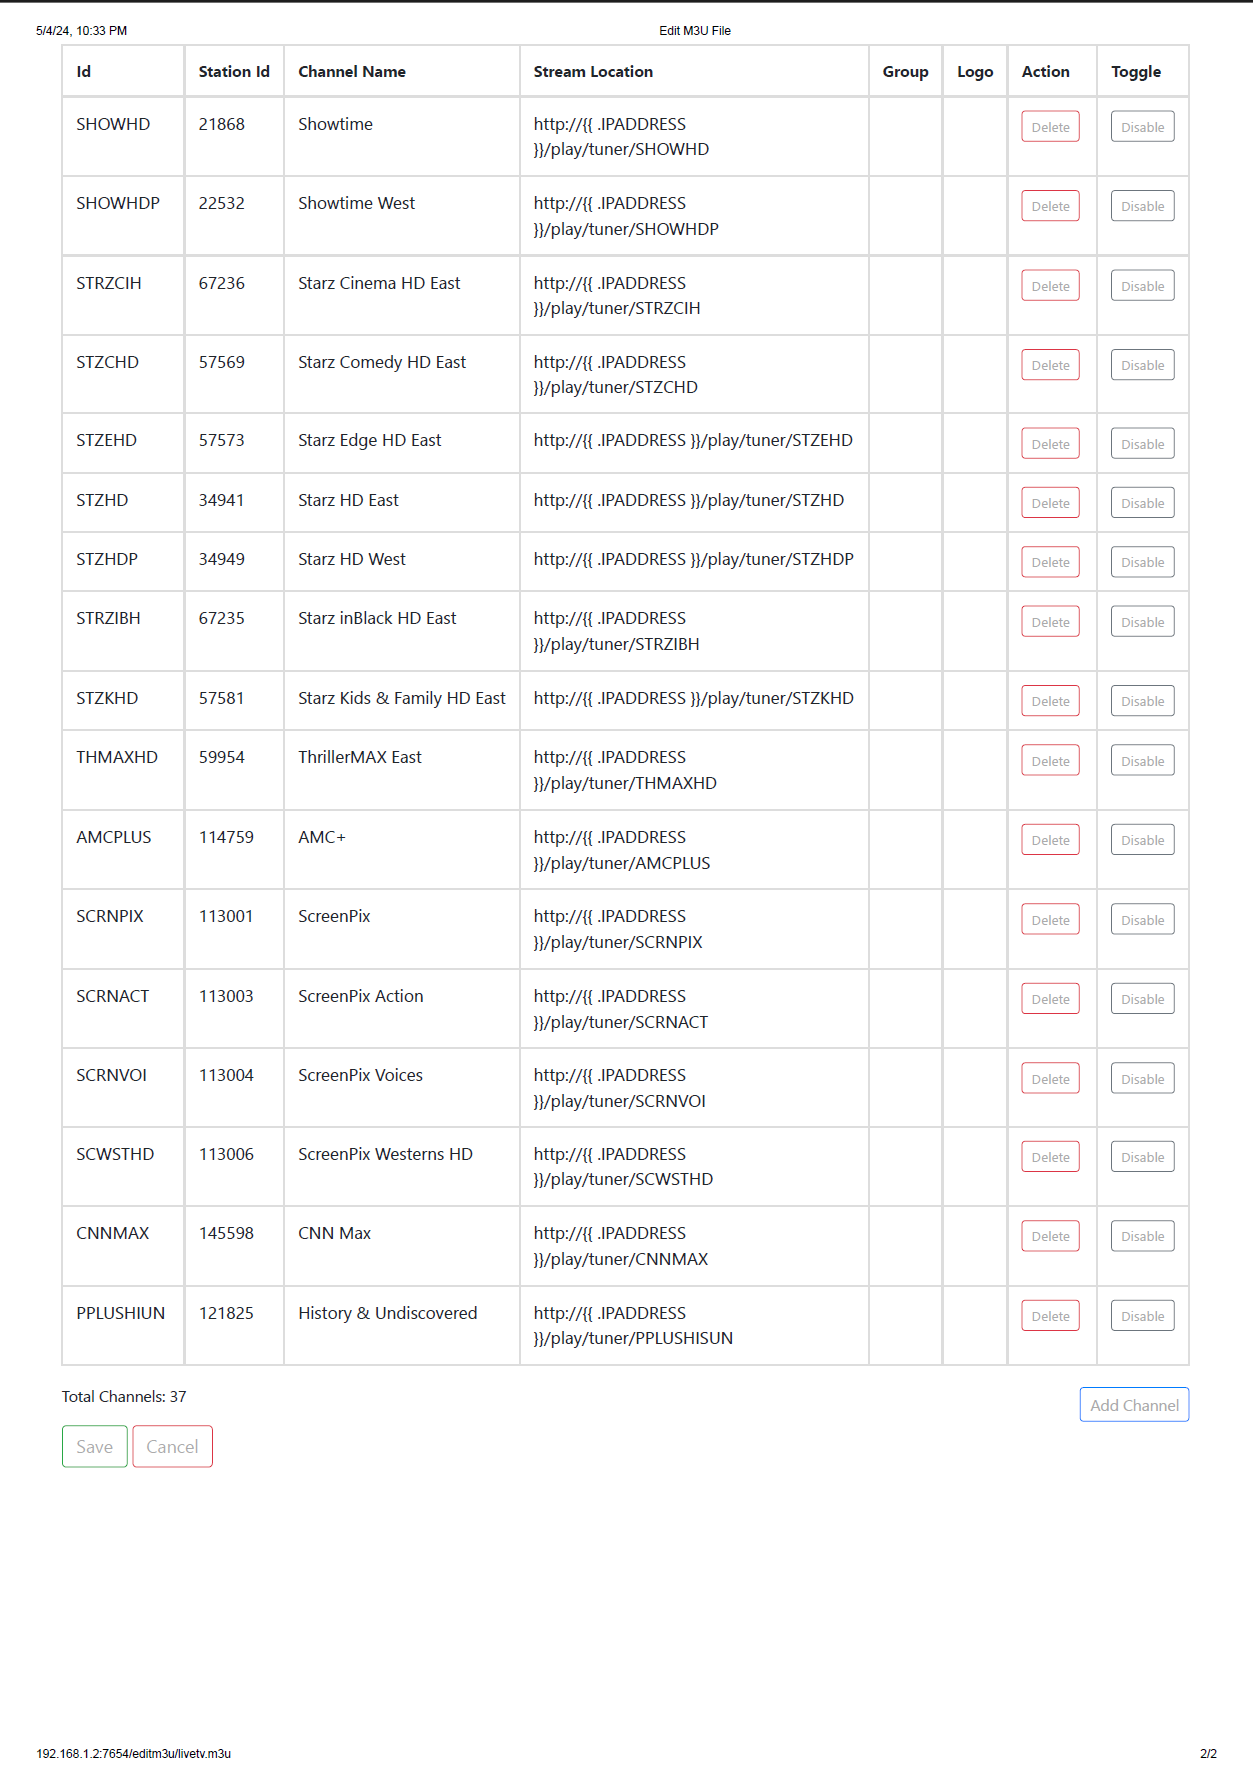Screen dimensions: 1253x1777
Task: Disable the Starz HD East channel
Action: (1142, 503)
